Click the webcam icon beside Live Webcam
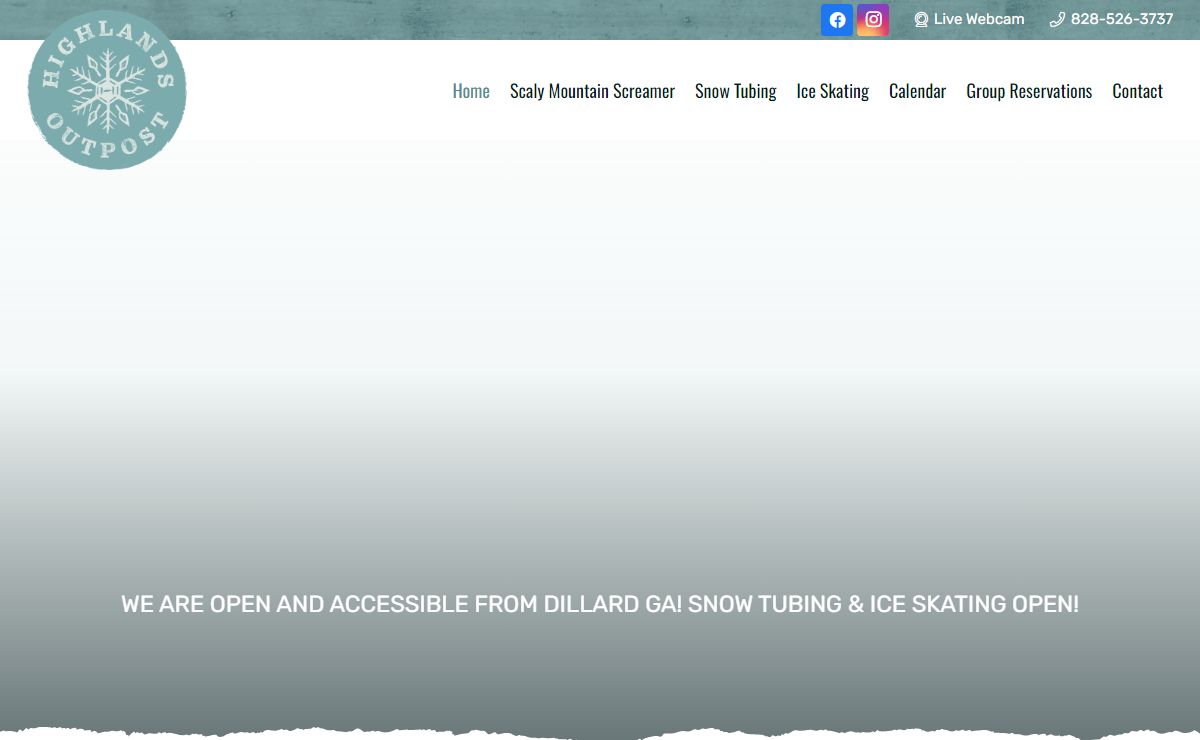 (921, 20)
